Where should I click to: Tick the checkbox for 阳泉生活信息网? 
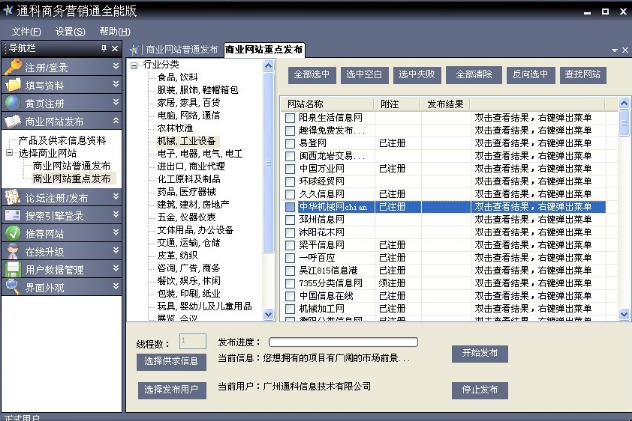(291, 117)
